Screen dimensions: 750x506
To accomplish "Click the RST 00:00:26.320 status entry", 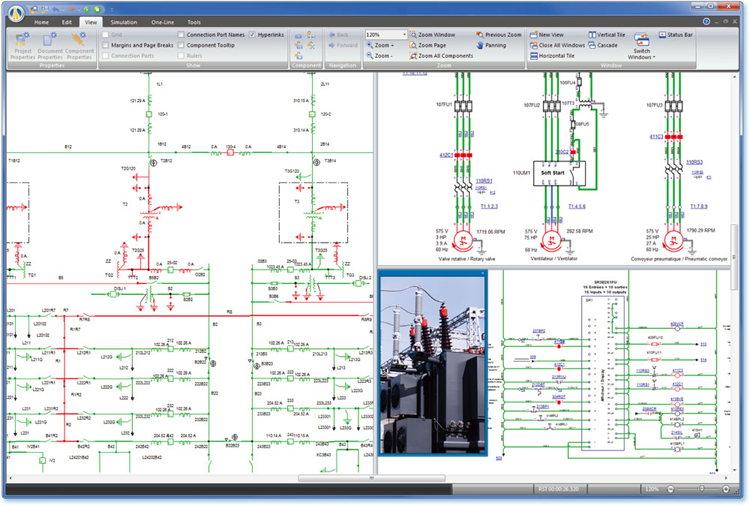I will tap(558, 489).
